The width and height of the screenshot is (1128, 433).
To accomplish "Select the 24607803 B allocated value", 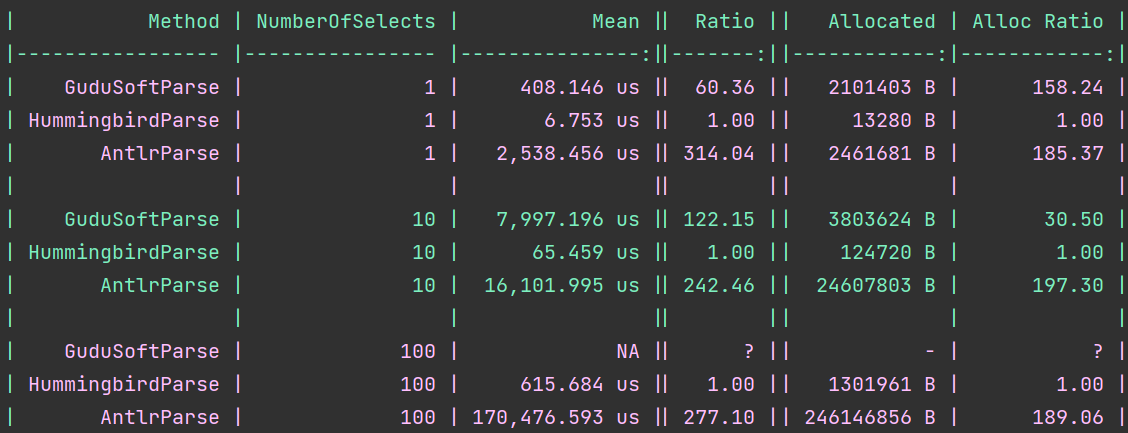I will [x=875, y=285].
